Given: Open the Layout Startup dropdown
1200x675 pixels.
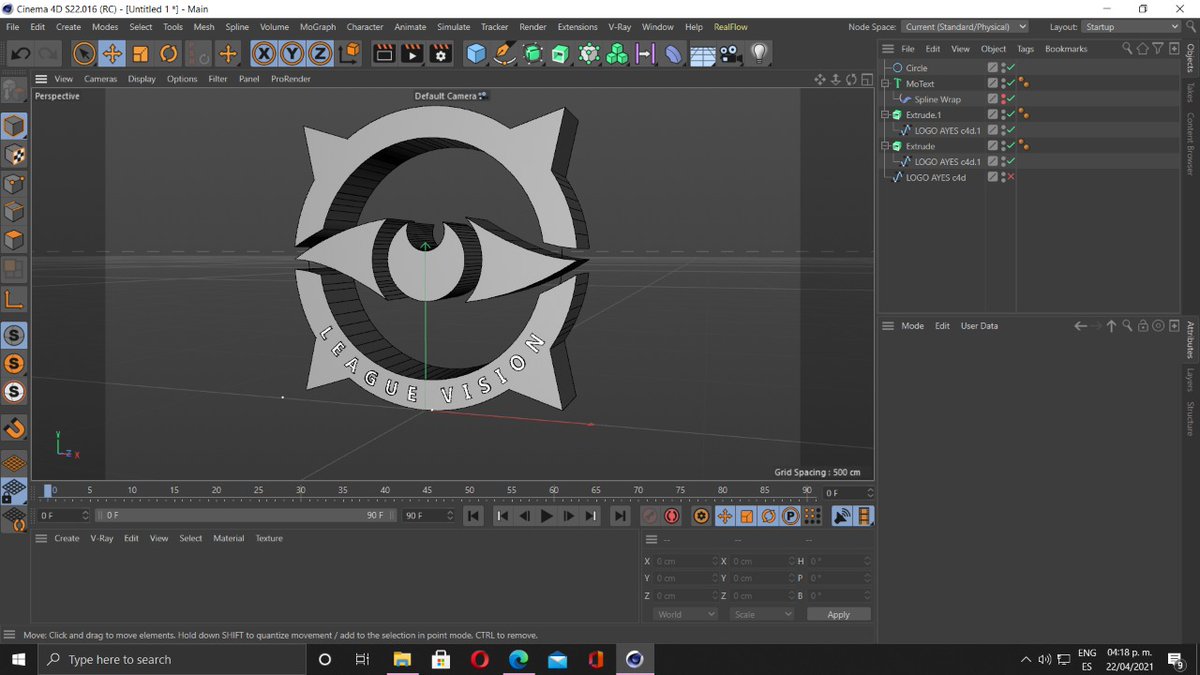Looking at the screenshot, I should [1132, 27].
